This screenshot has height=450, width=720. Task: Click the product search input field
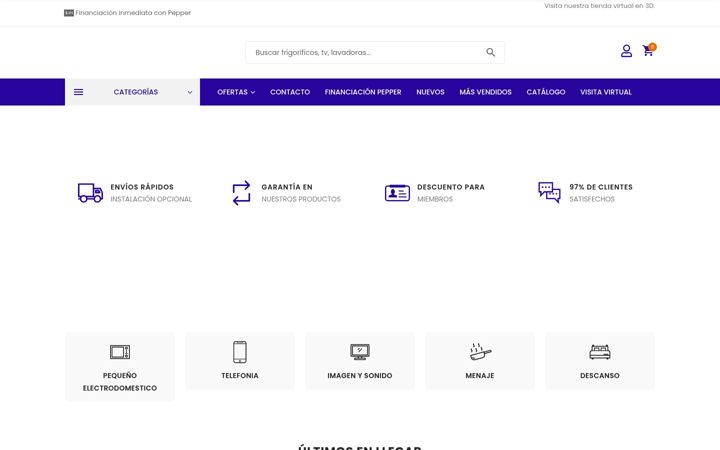375,52
